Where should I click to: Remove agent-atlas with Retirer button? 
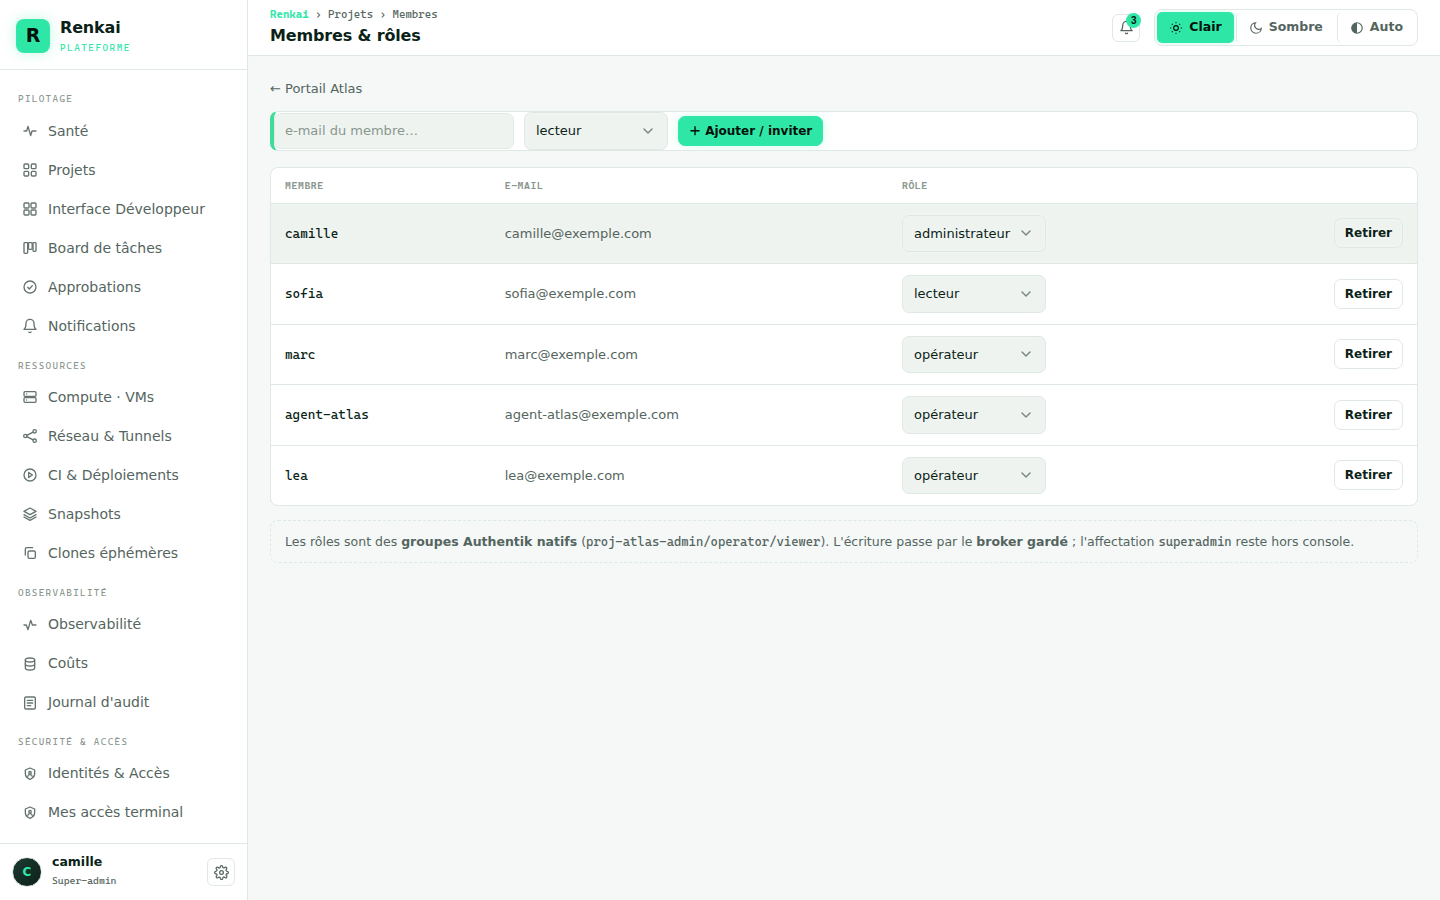(1368, 415)
